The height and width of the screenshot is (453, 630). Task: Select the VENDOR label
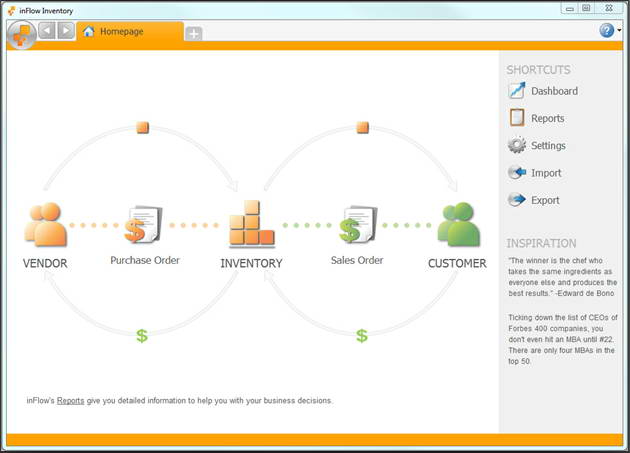(x=45, y=264)
